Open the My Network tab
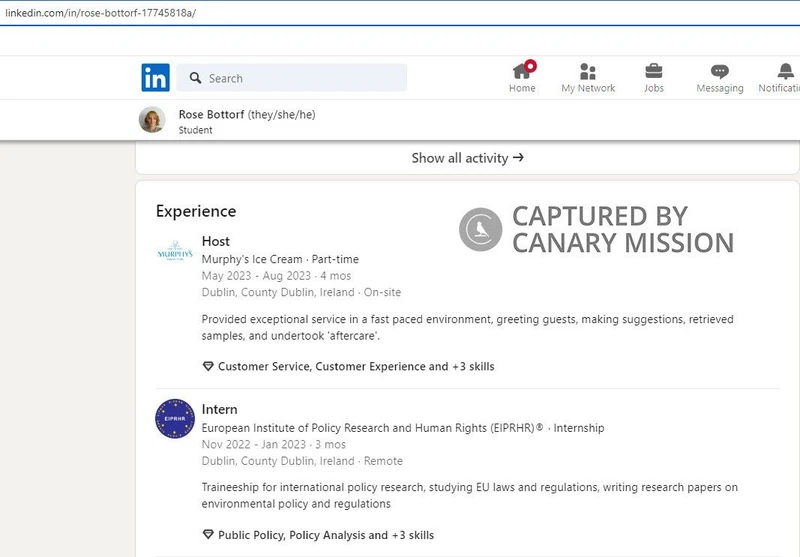Screen dimensions: 800x557 (588, 78)
